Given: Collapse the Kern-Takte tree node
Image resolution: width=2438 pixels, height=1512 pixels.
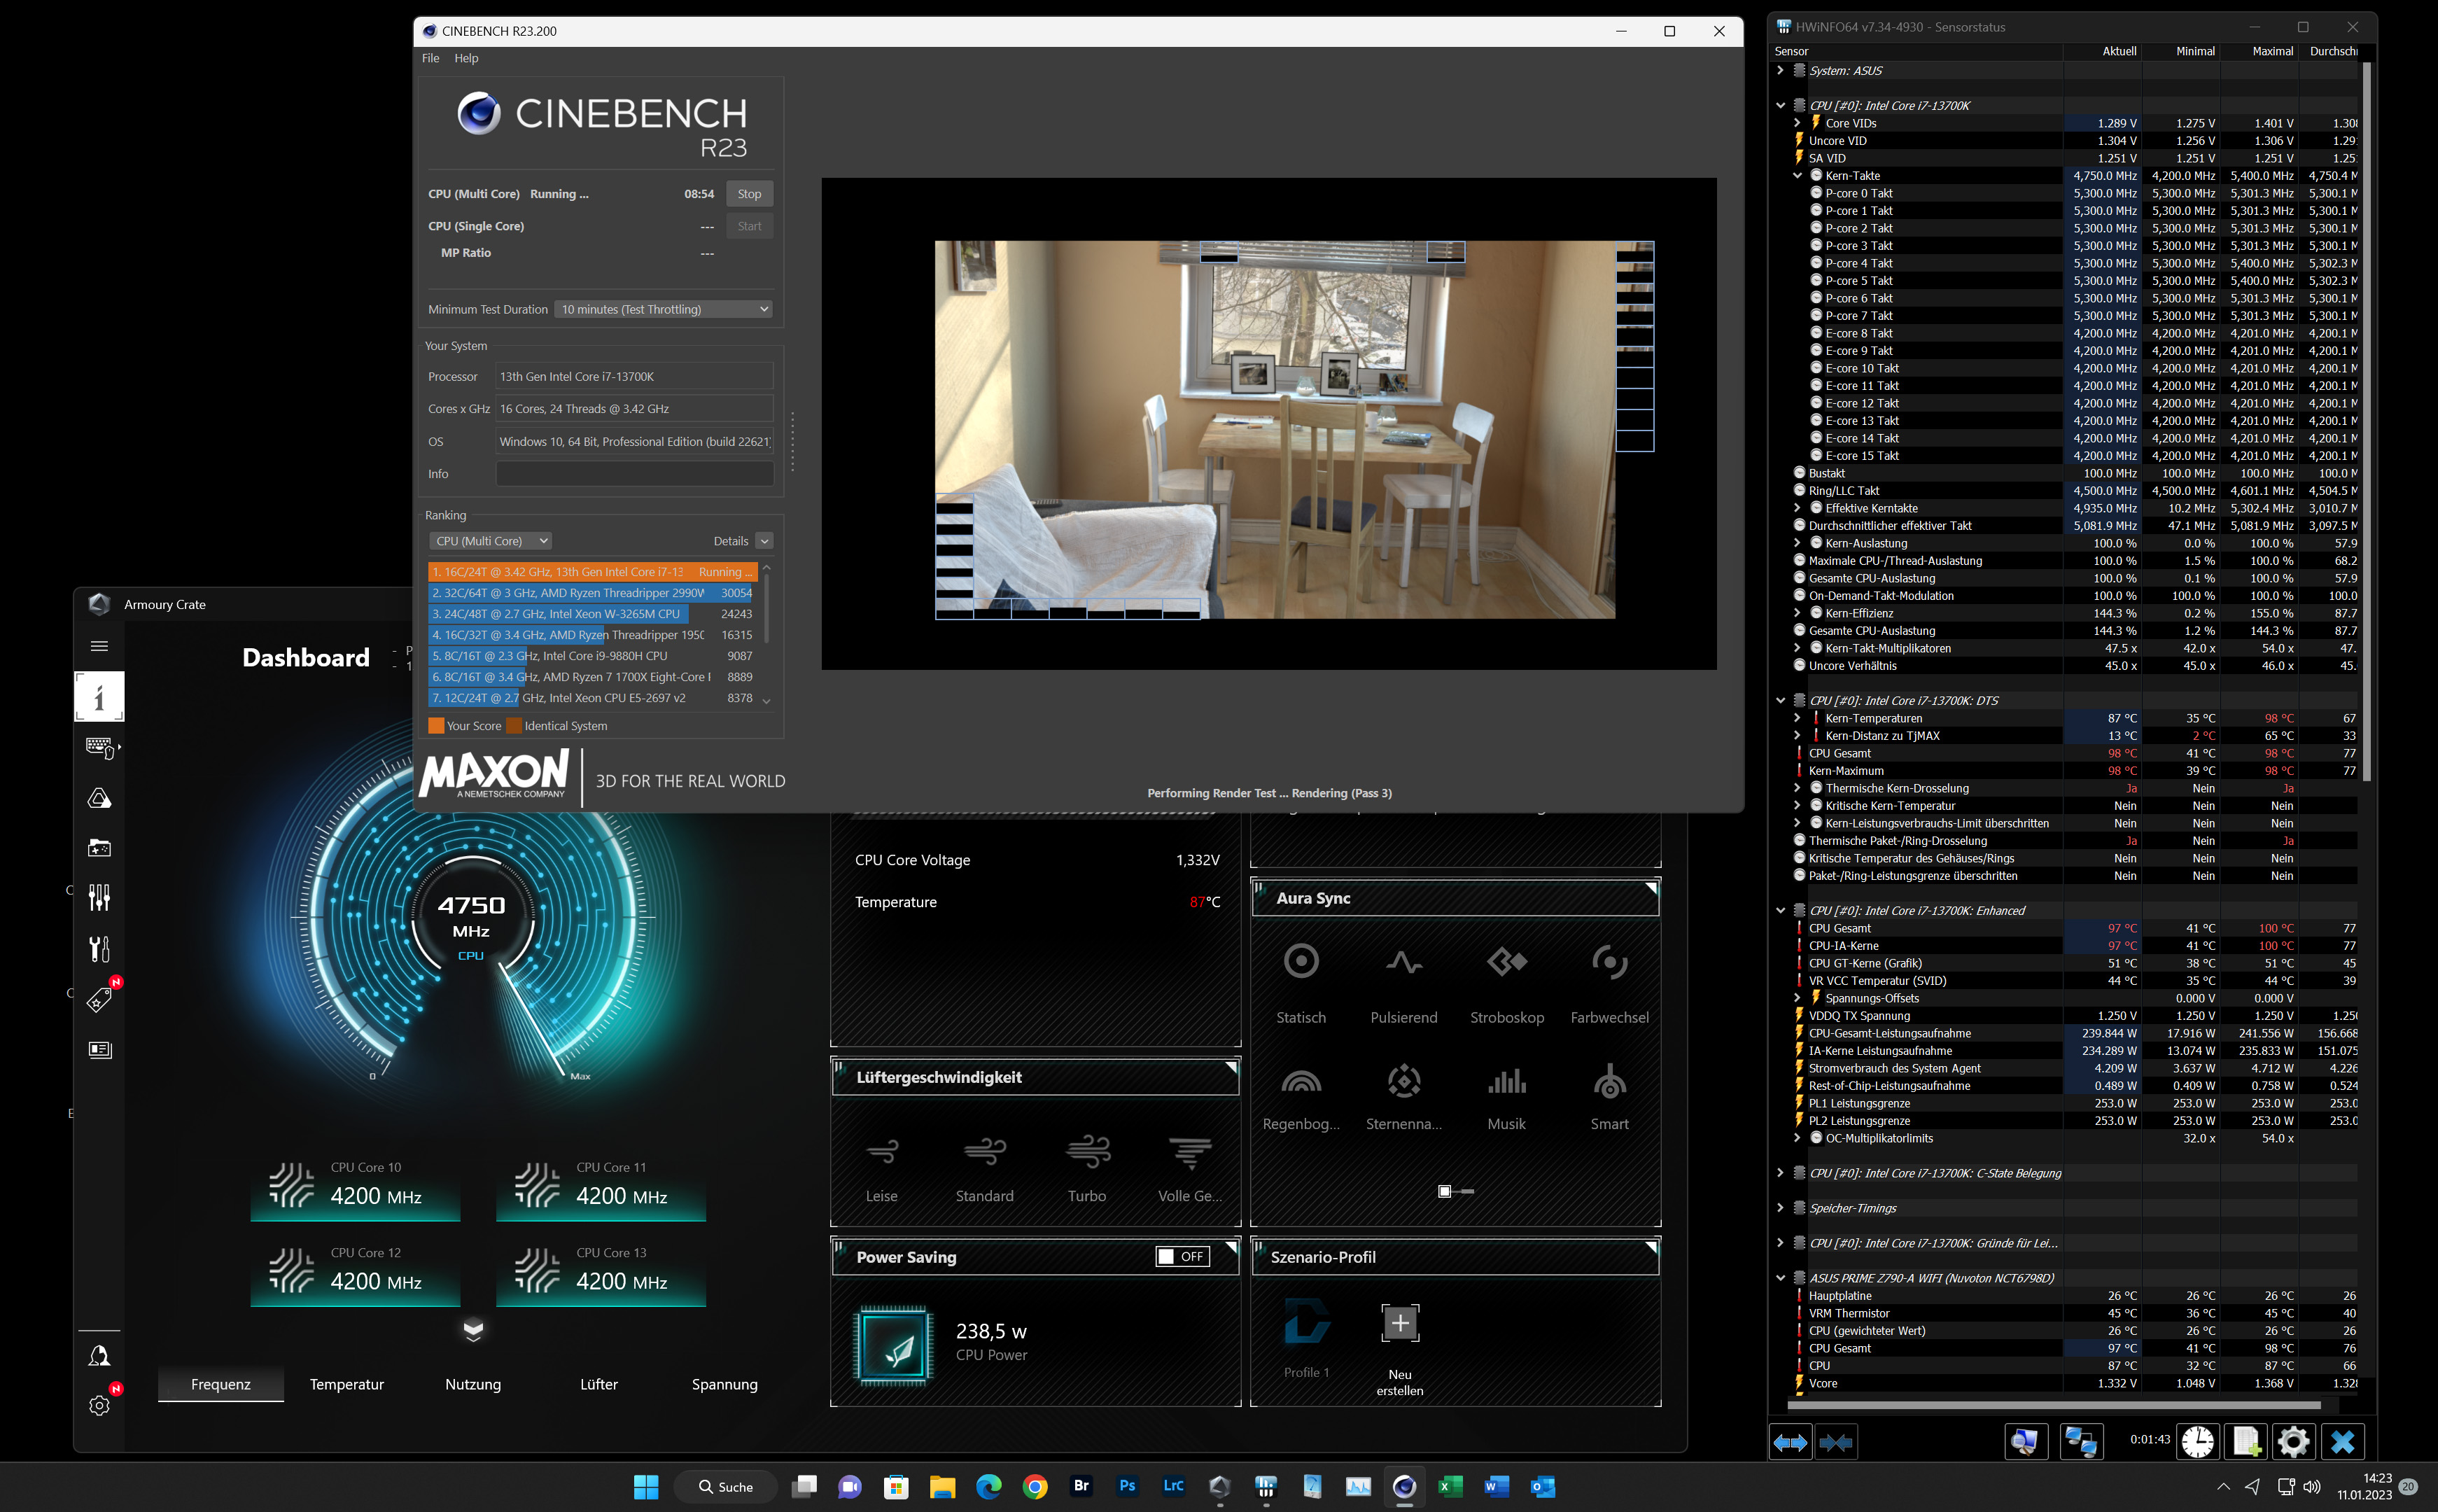Looking at the screenshot, I should point(1797,176).
